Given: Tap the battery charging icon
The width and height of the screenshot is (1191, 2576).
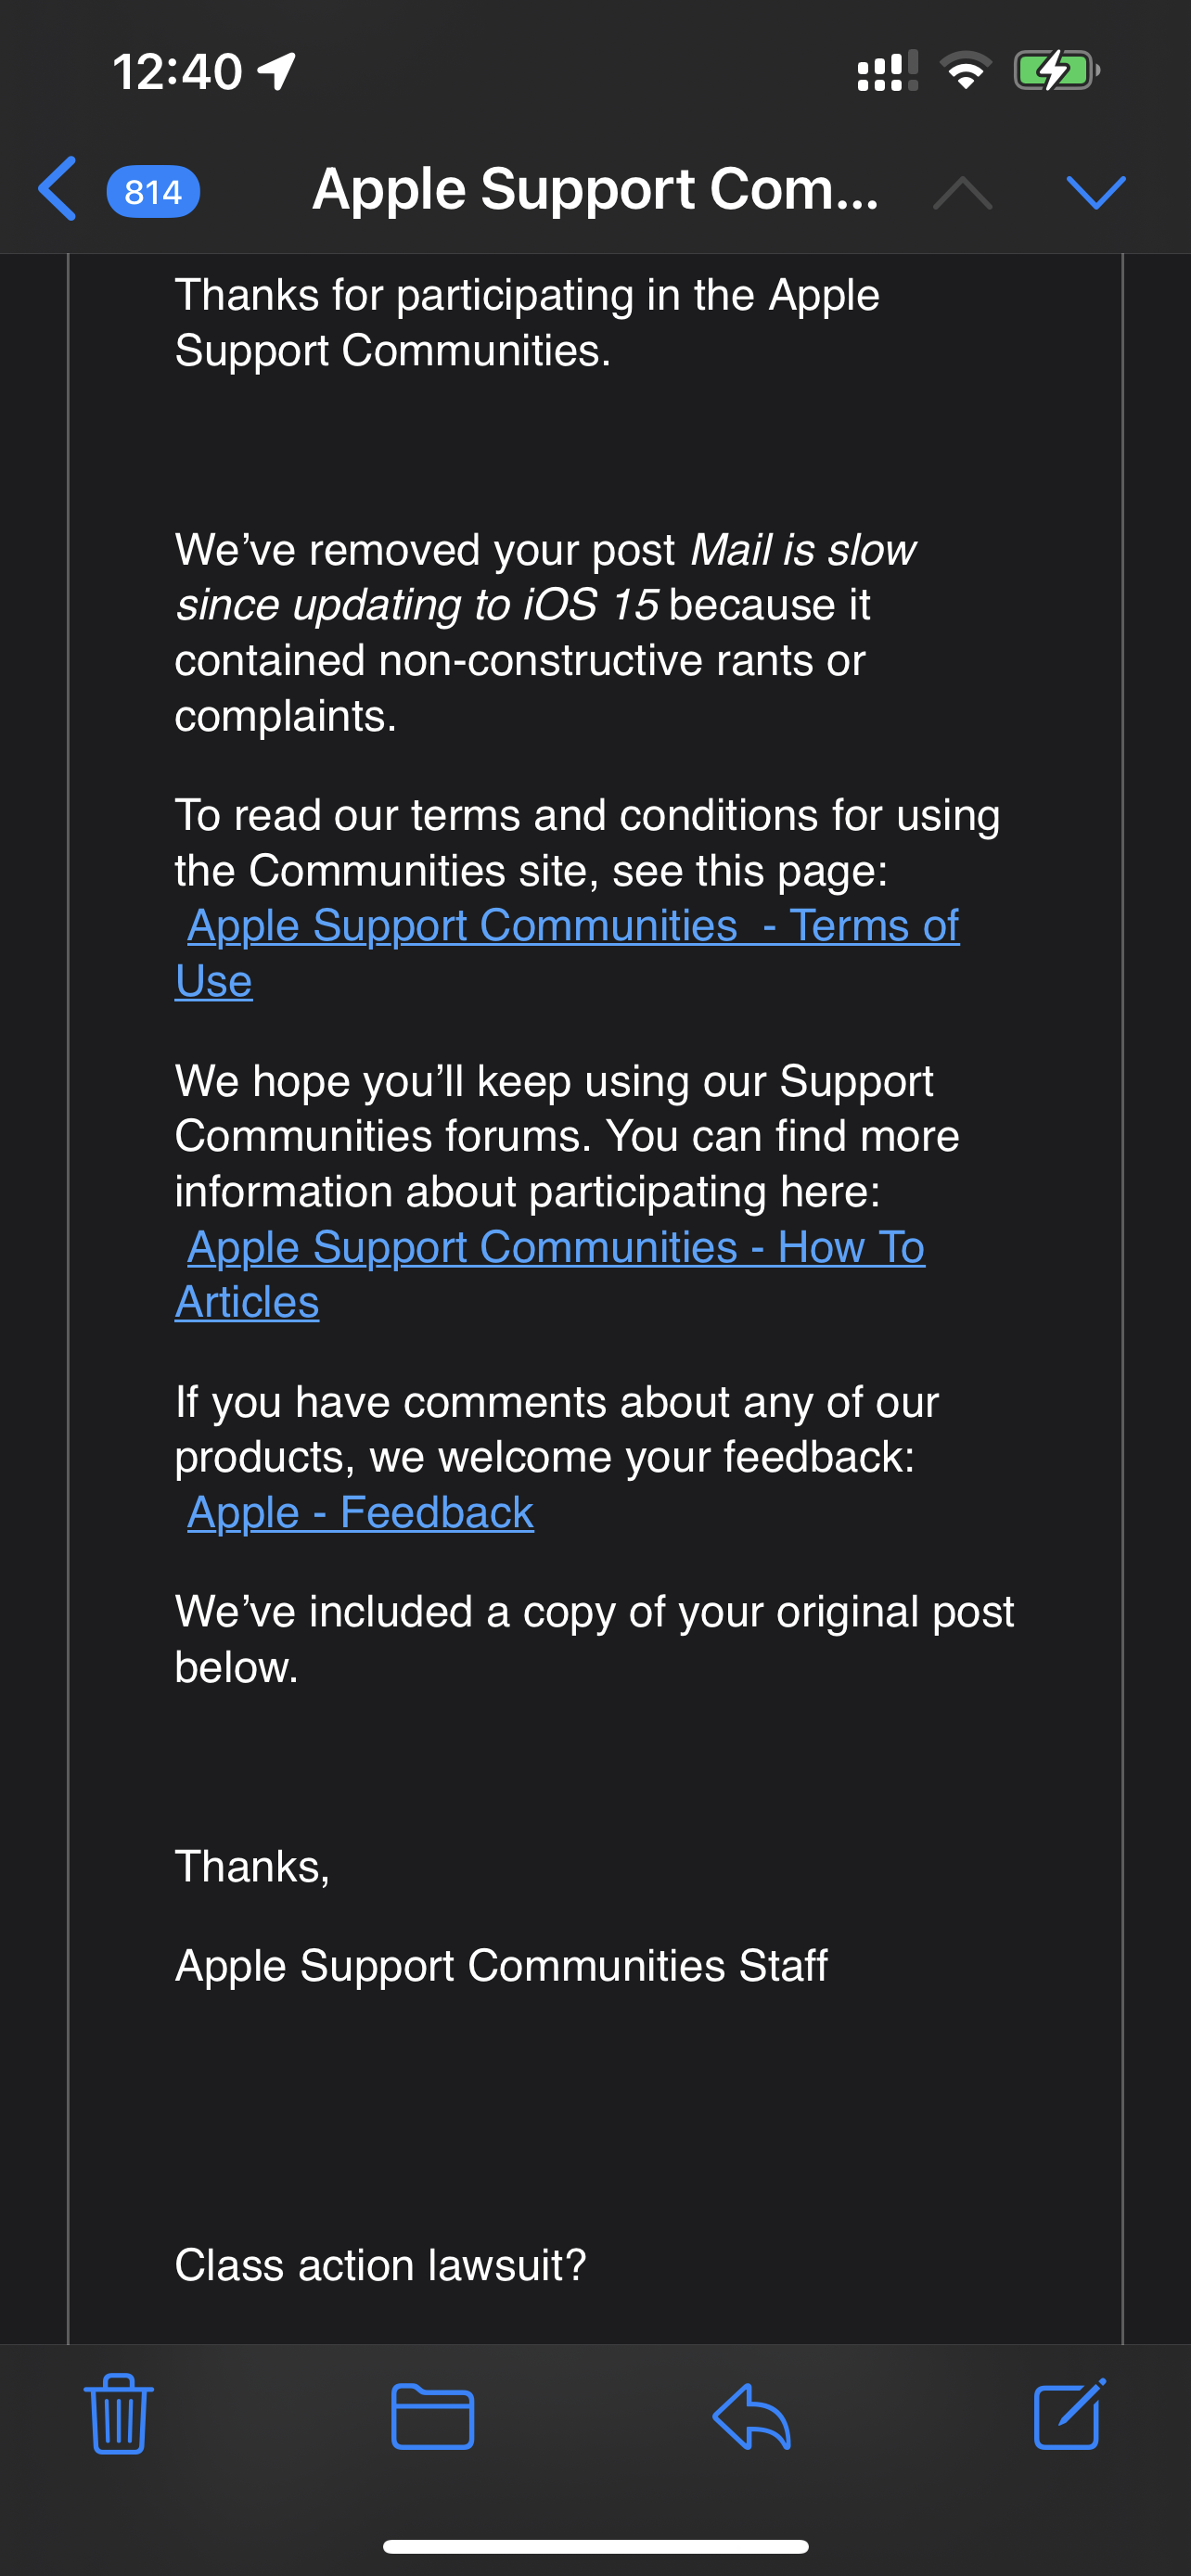Looking at the screenshot, I should pos(1056,71).
